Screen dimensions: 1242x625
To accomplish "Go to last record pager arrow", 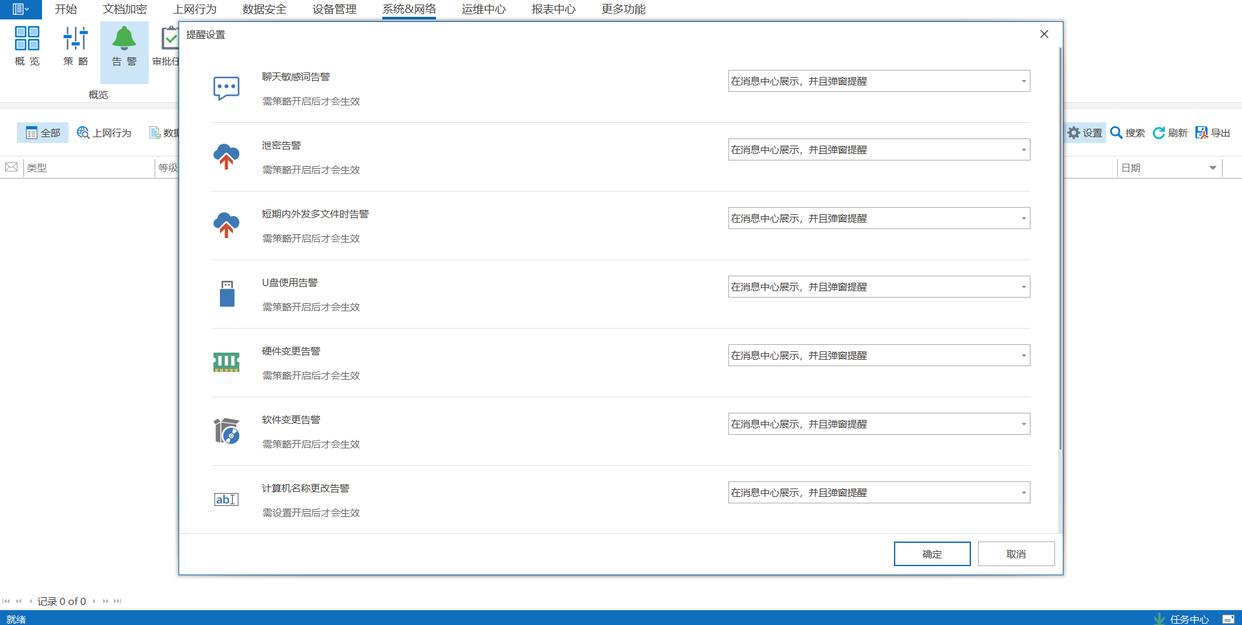I will (117, 601).
